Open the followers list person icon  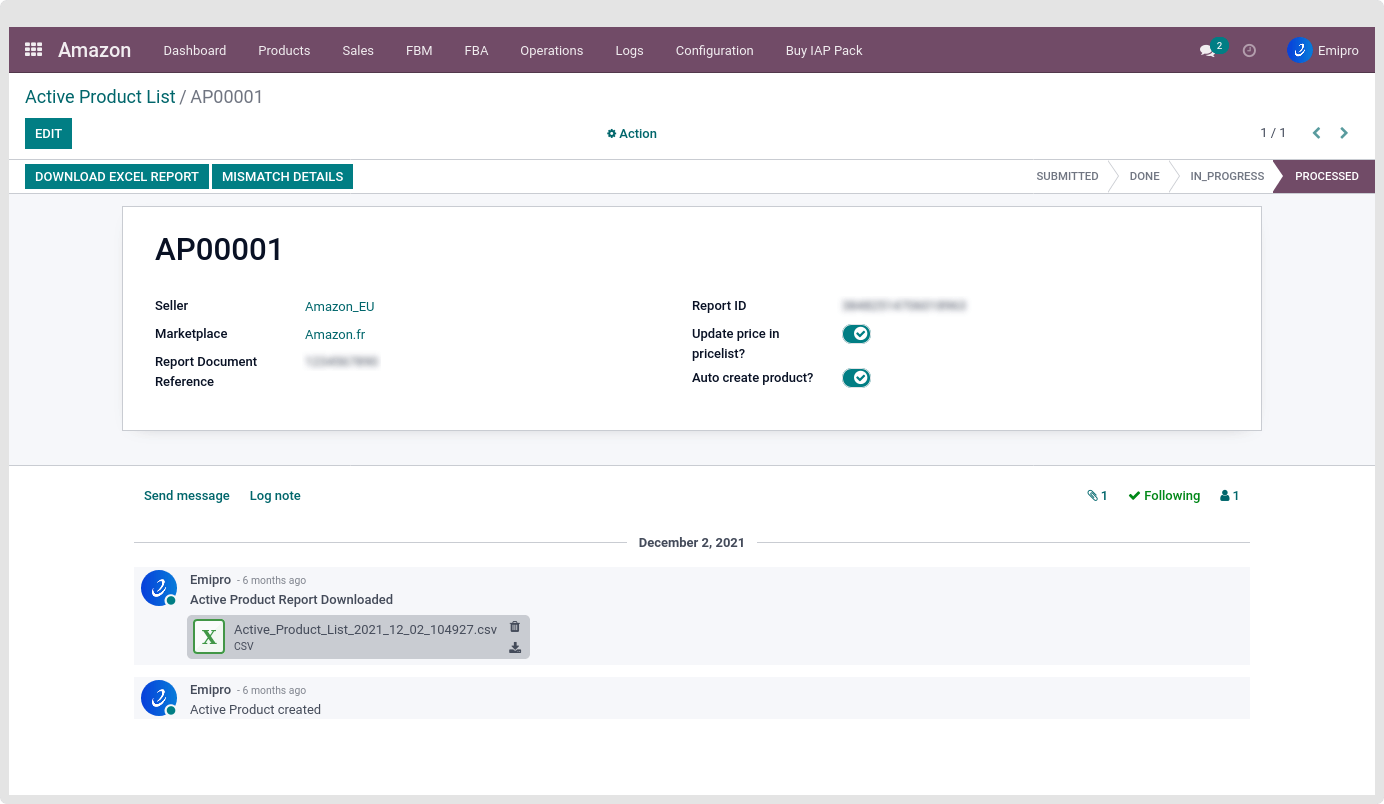(x=1229, y=496)
